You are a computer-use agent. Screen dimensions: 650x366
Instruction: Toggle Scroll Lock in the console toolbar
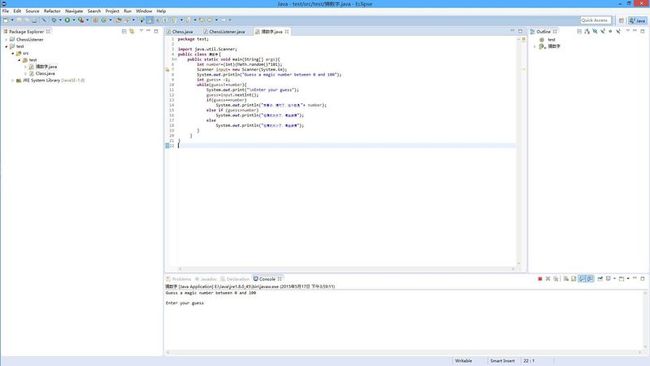(574, 279)
